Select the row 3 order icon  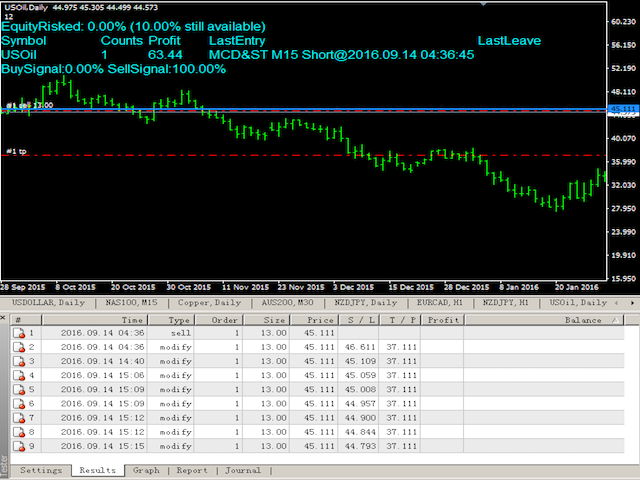pyautogui.click(x=18, y=362)
